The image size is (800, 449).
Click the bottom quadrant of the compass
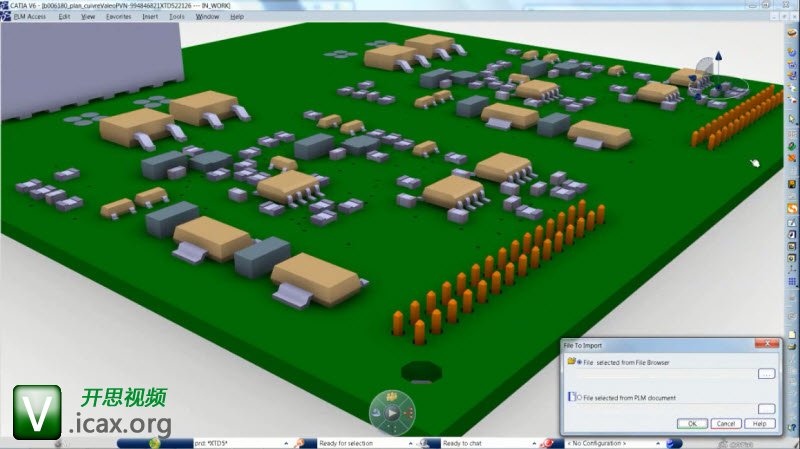tap(392, 429)
